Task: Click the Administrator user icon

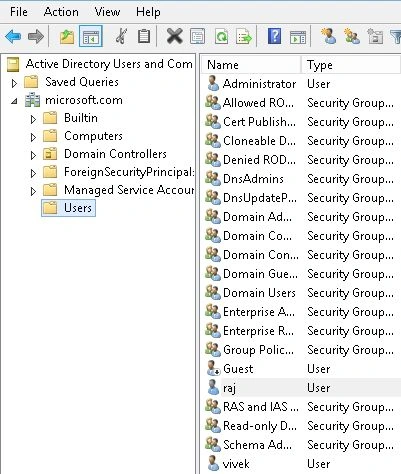Action: (x=213, y=83)
